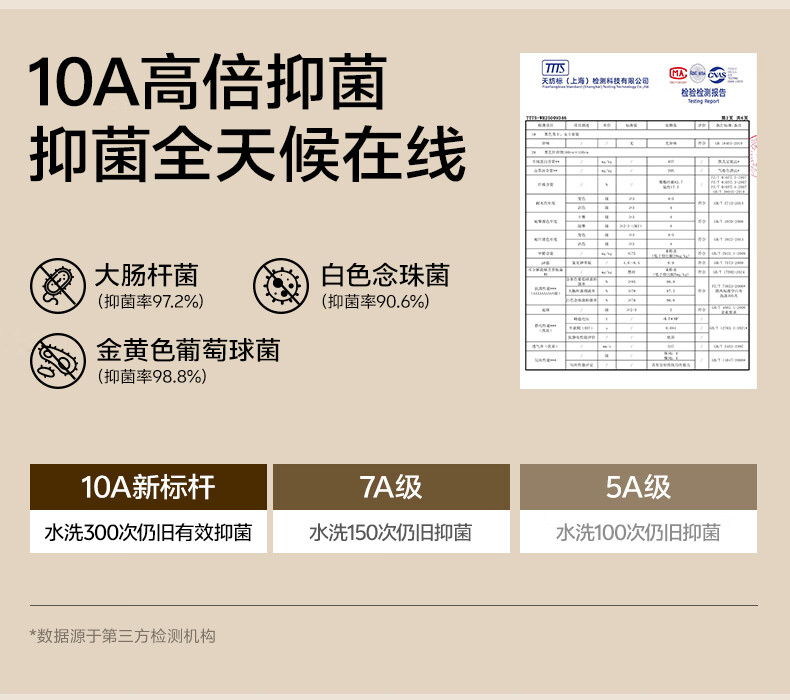Click the red MA certification mark
Viewport: 790px width, 700px height.
pyautogui.click(x=678, y=74)
